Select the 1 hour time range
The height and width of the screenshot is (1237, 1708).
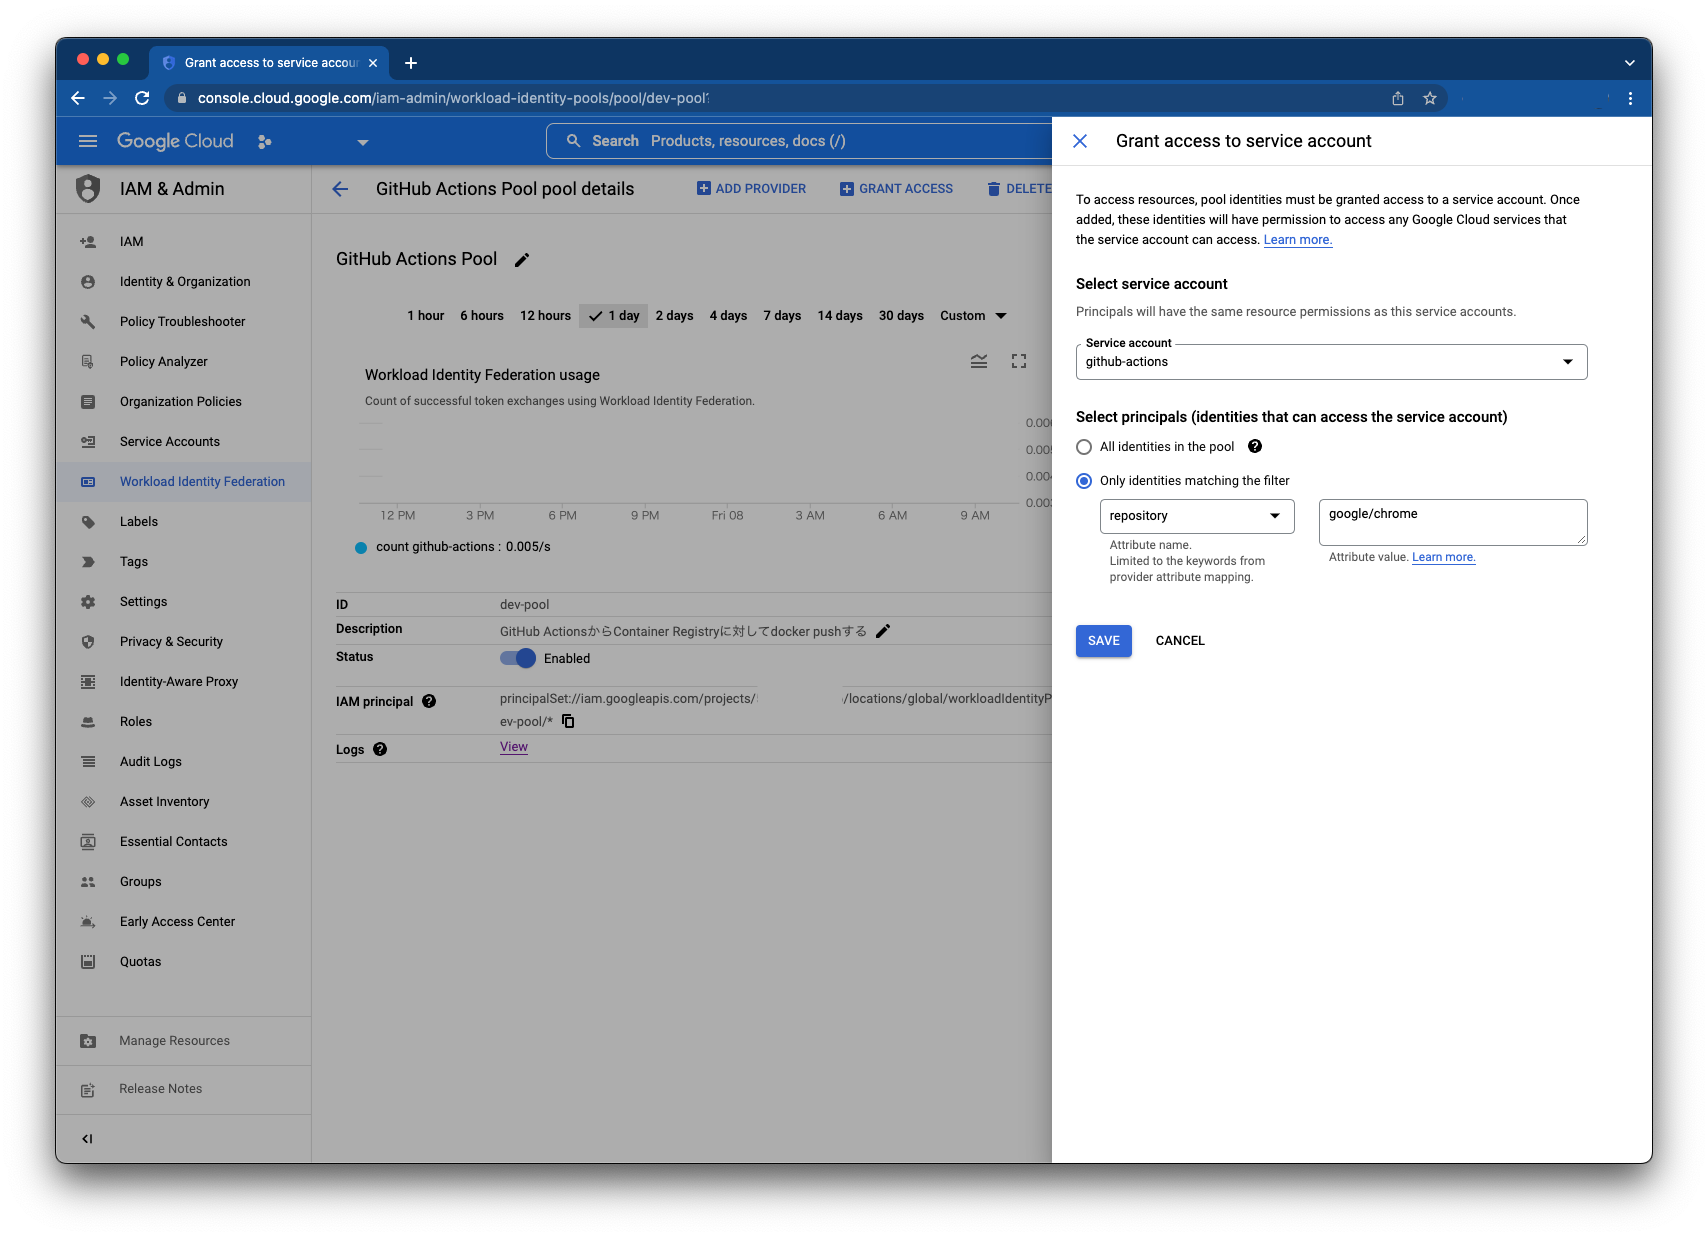(x=425, y=316)
